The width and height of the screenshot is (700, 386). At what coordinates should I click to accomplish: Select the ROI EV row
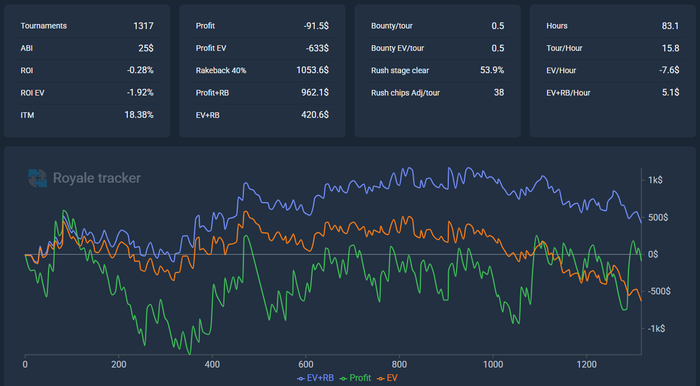[x=87, y=93]
